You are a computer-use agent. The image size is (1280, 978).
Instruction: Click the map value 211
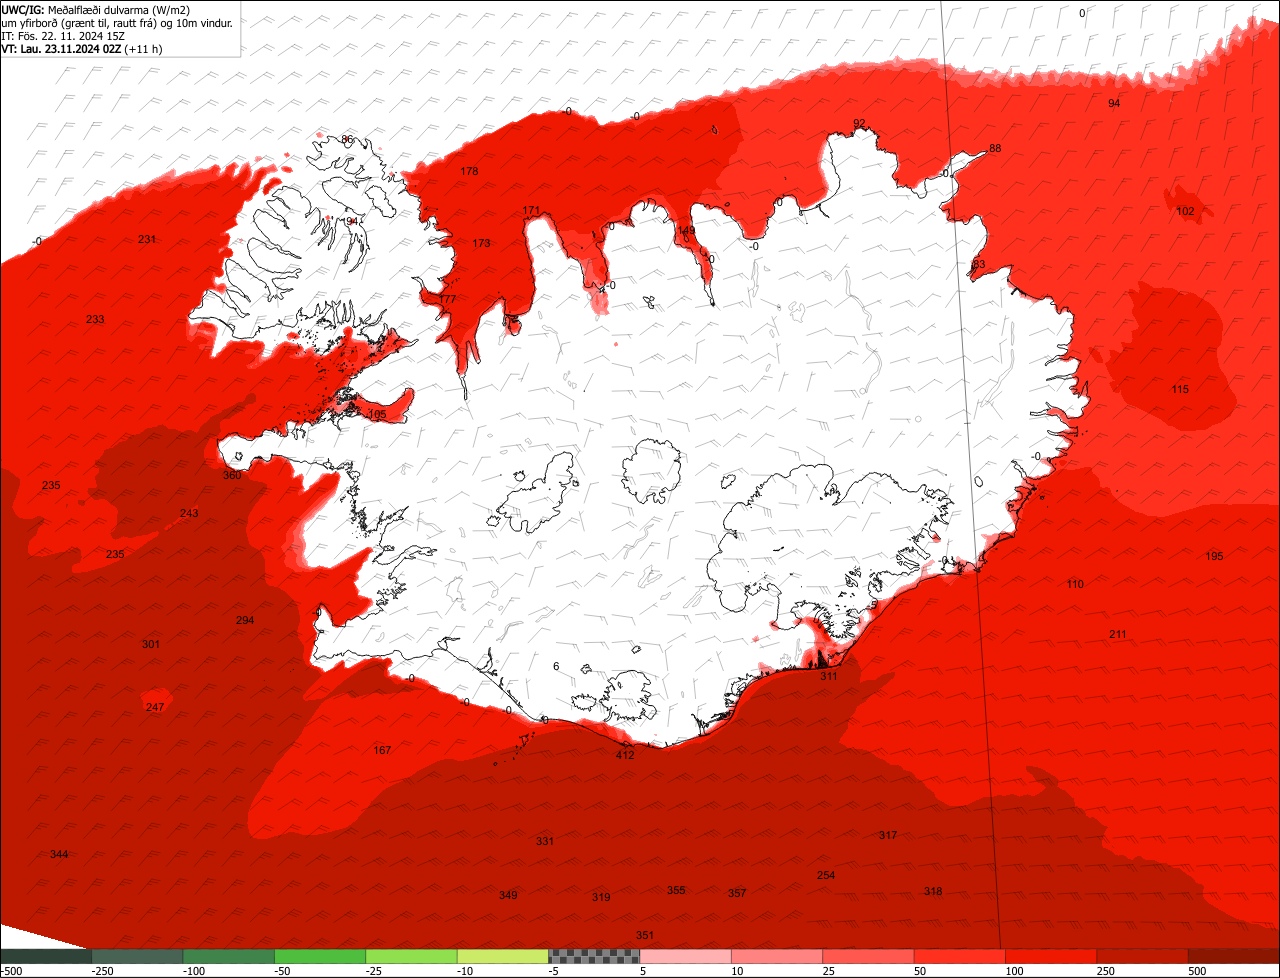click(x=1118, y=634)
